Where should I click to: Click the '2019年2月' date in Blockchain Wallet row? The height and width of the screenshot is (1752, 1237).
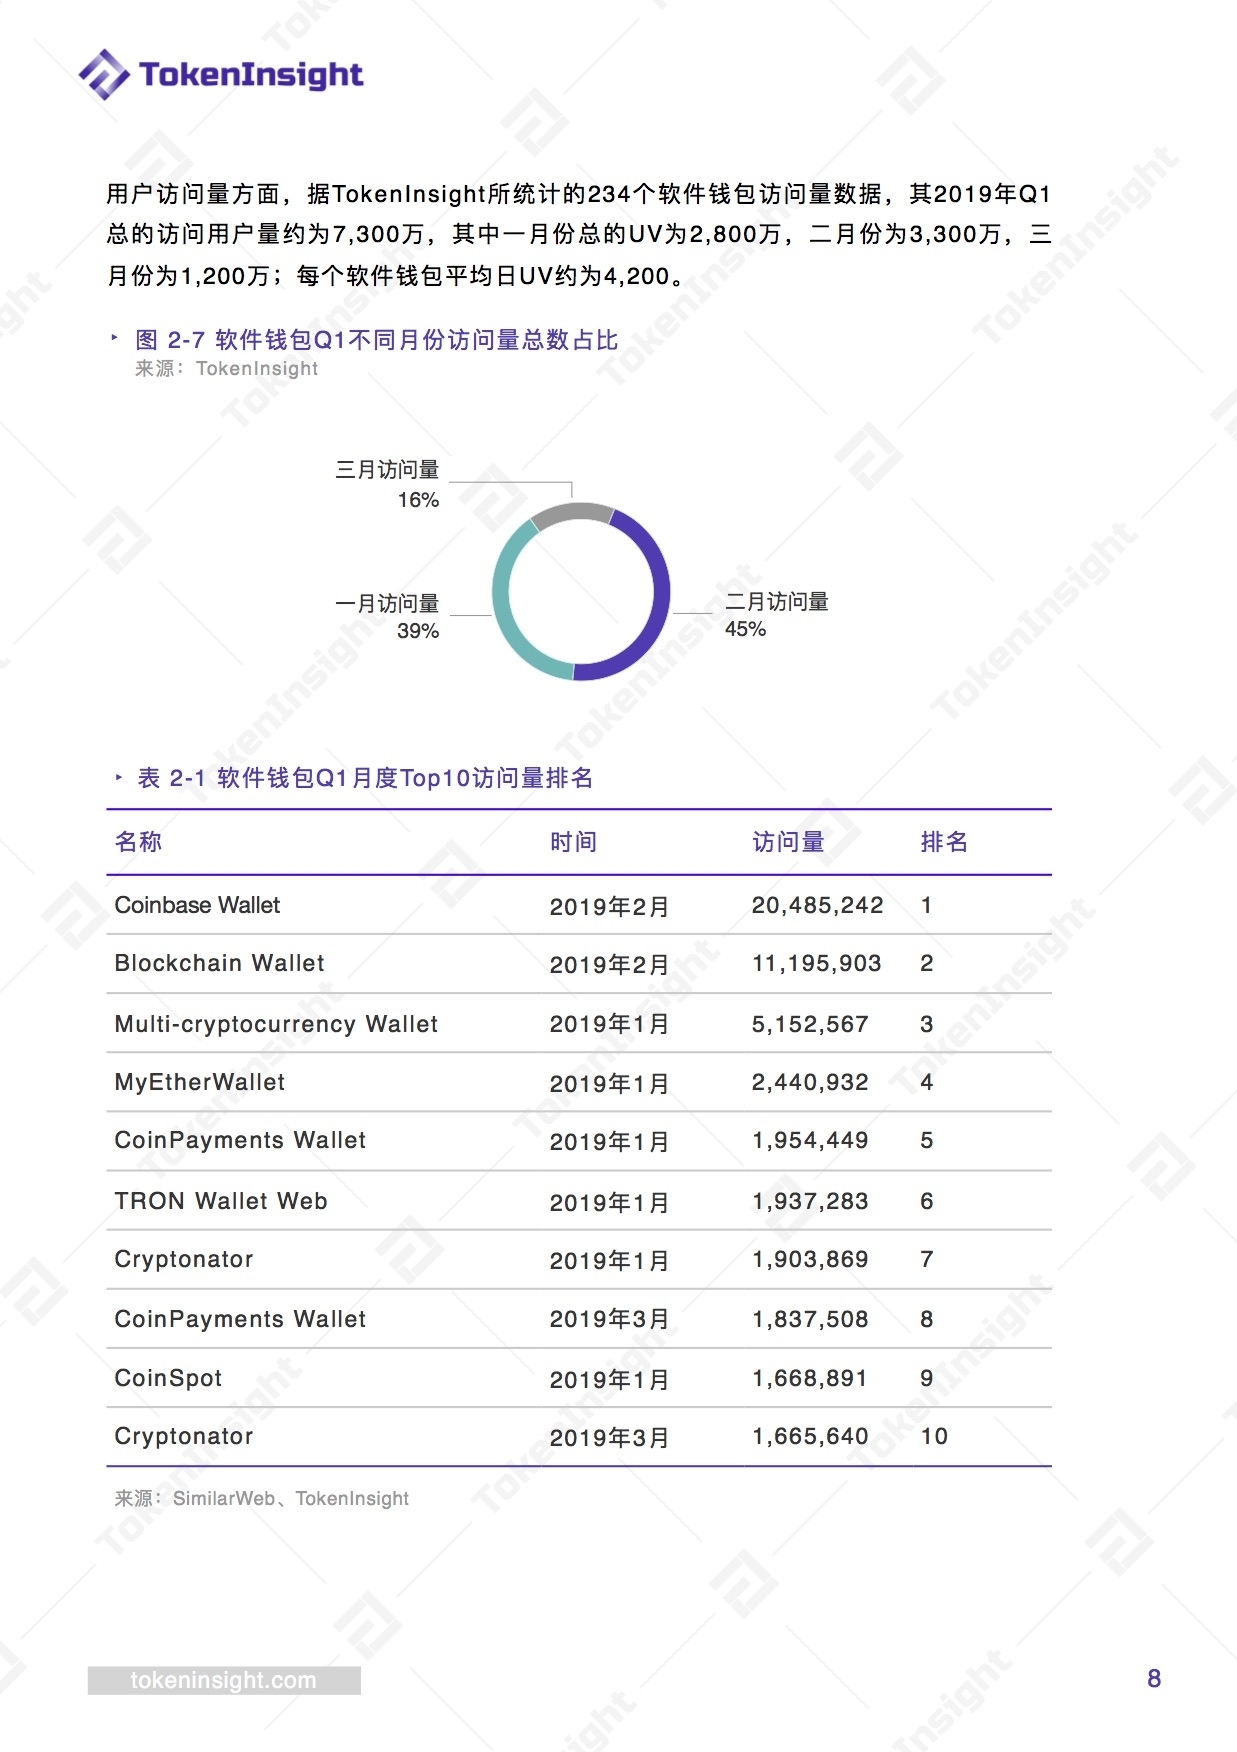pos(610,965)
